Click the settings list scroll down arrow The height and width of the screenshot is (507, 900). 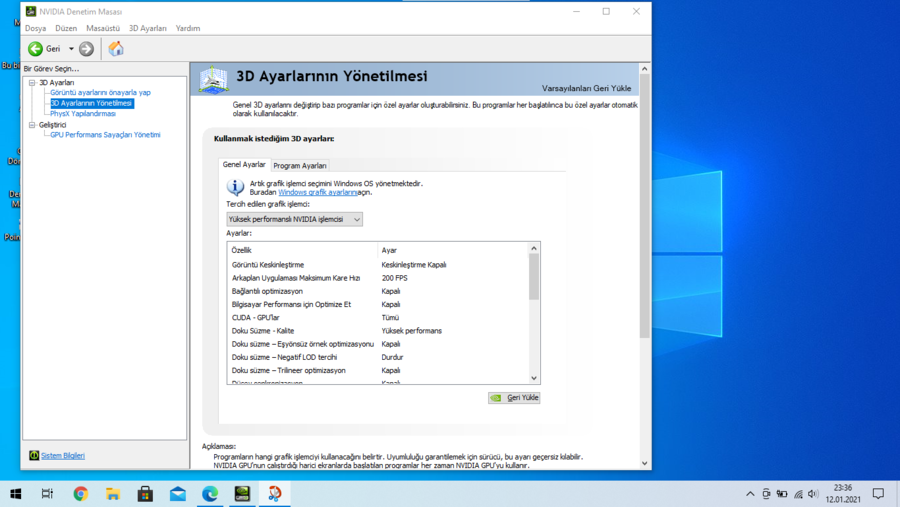point(534,378)
